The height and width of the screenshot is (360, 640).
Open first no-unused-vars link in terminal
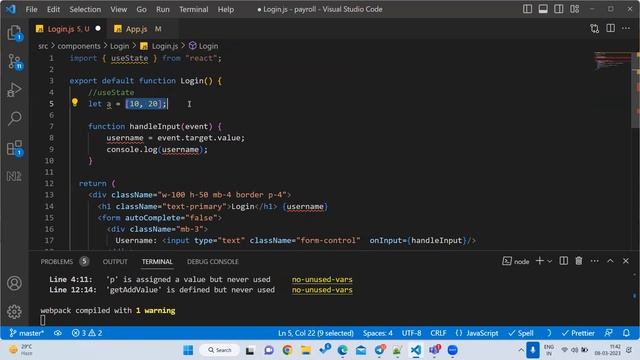(322, 280)
